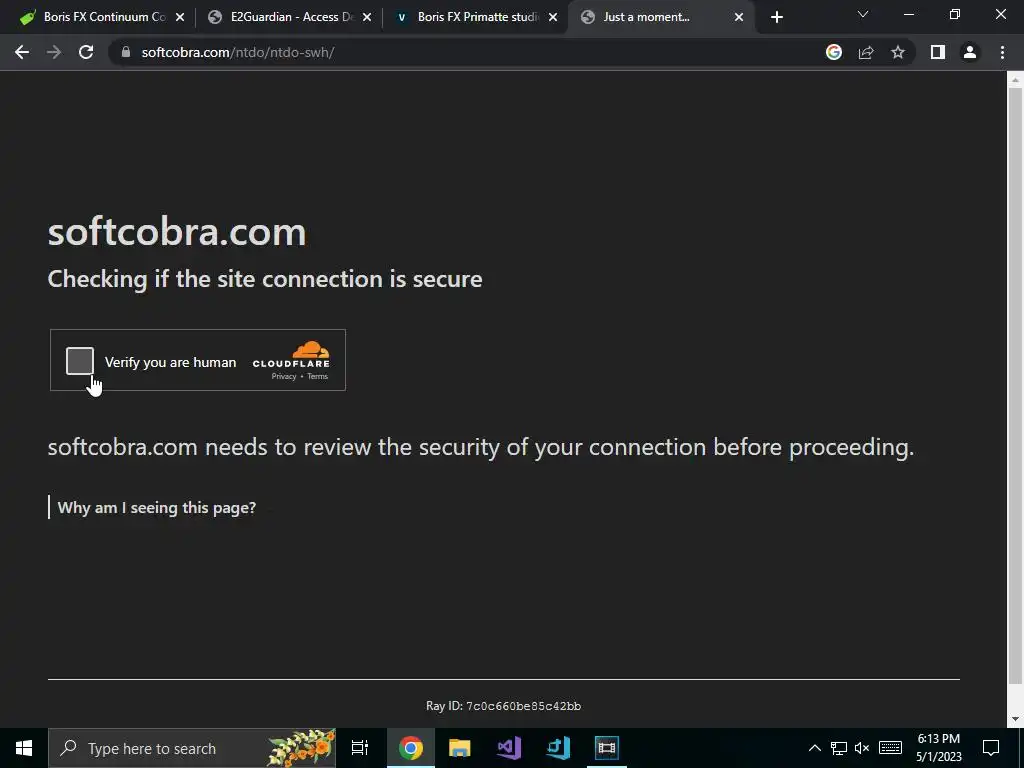Screen dimensions: 1024x768
Task: Open the filmstrip video app on taskbar
Action: pyautogui.click(x=607, y=748)
